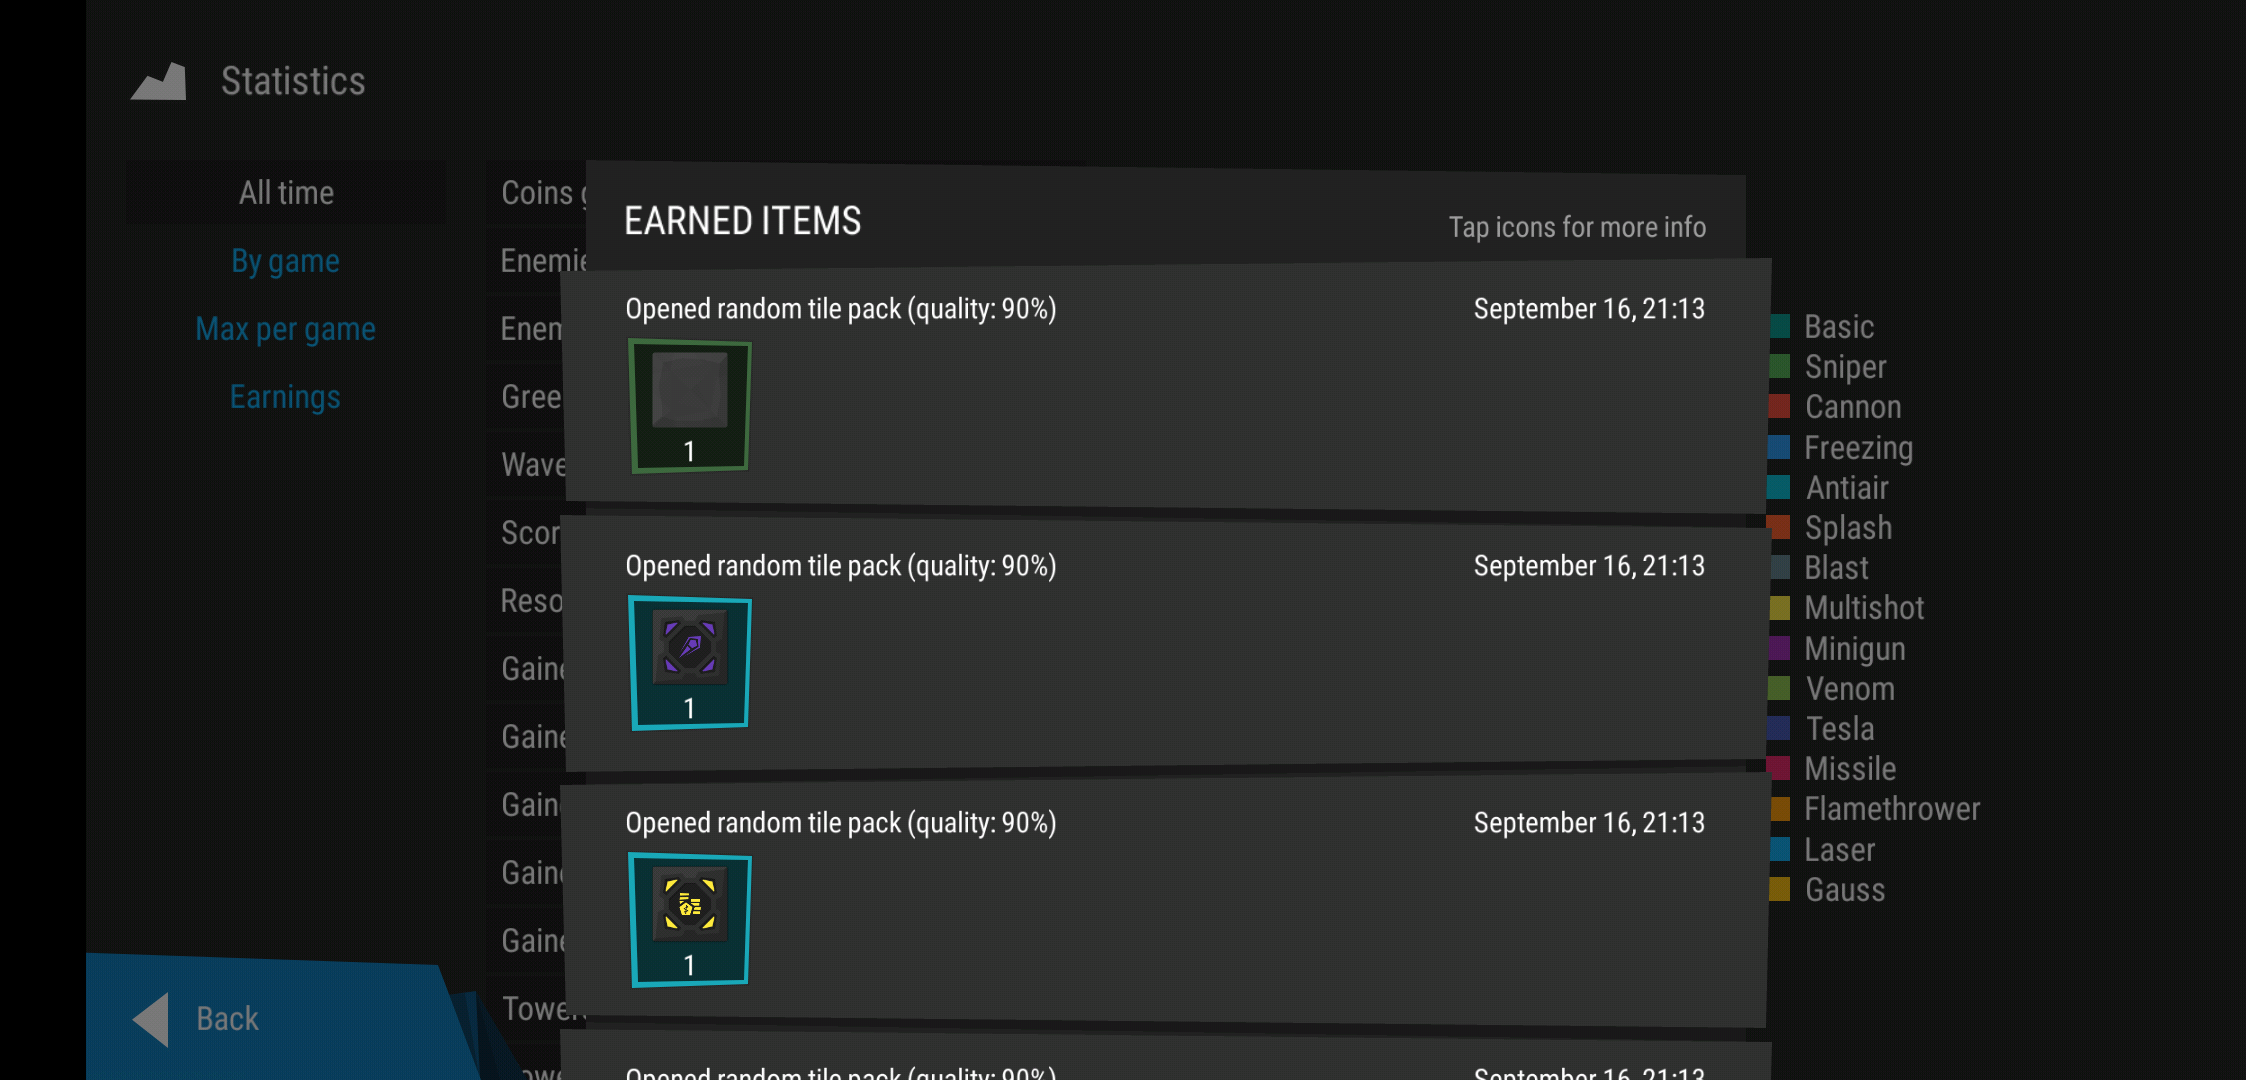Select the Flamethrower legend label
Screen dimensions: 2246x1080
(1891, 808)
